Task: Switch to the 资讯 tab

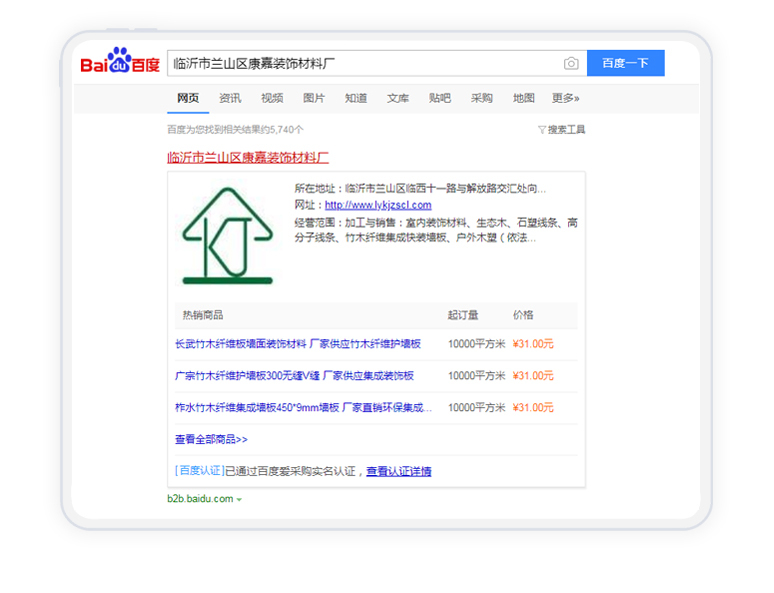Action: pyautogui.click(x=230, y=98)
